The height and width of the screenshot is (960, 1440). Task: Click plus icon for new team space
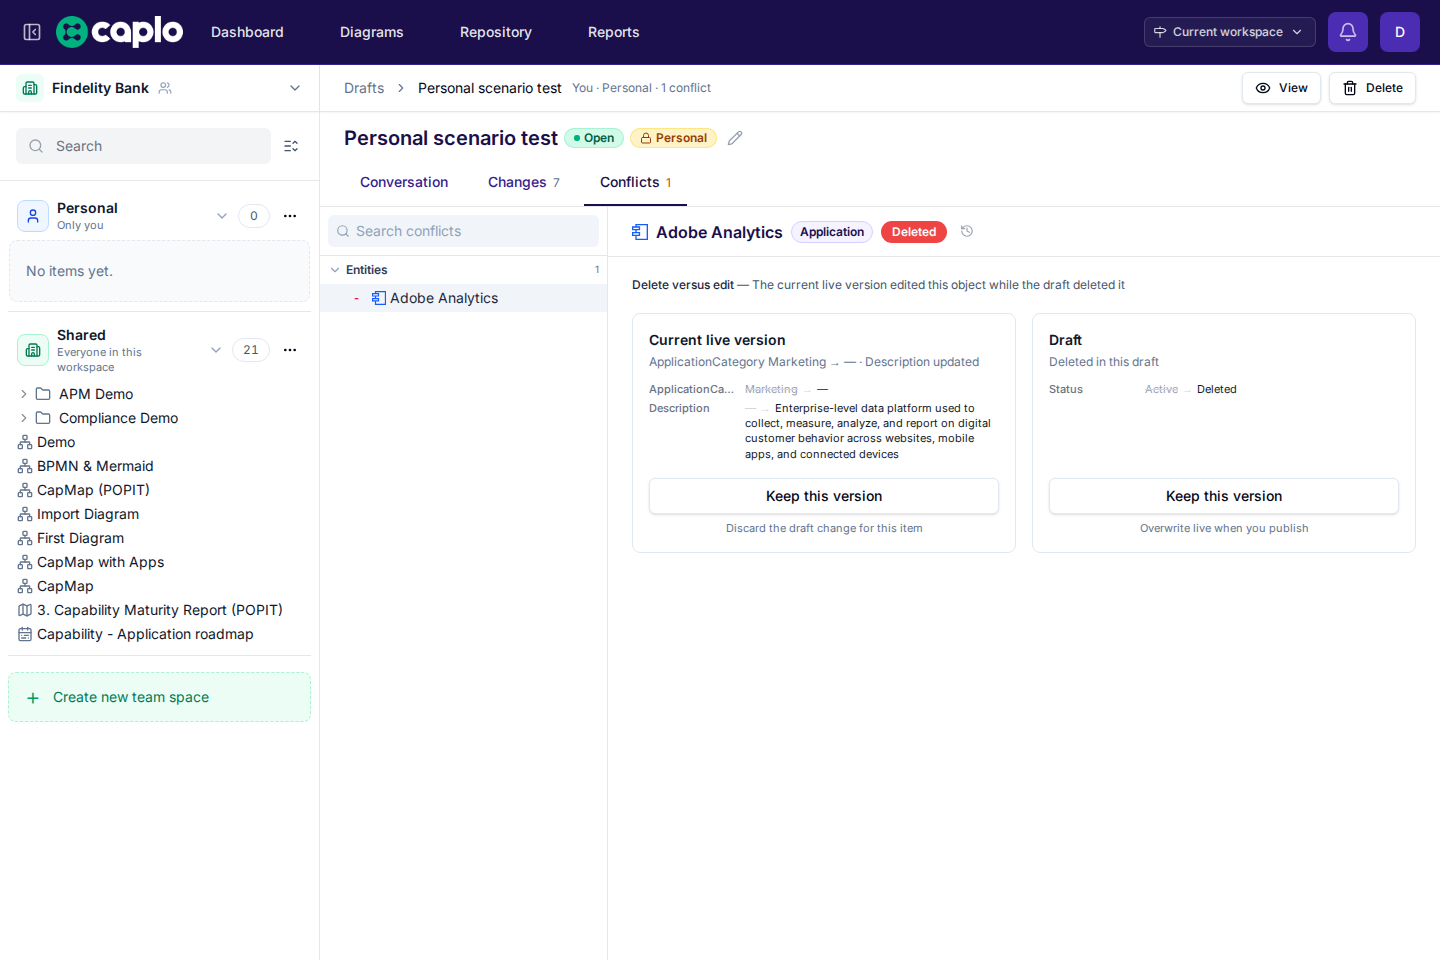pos(33,698)
